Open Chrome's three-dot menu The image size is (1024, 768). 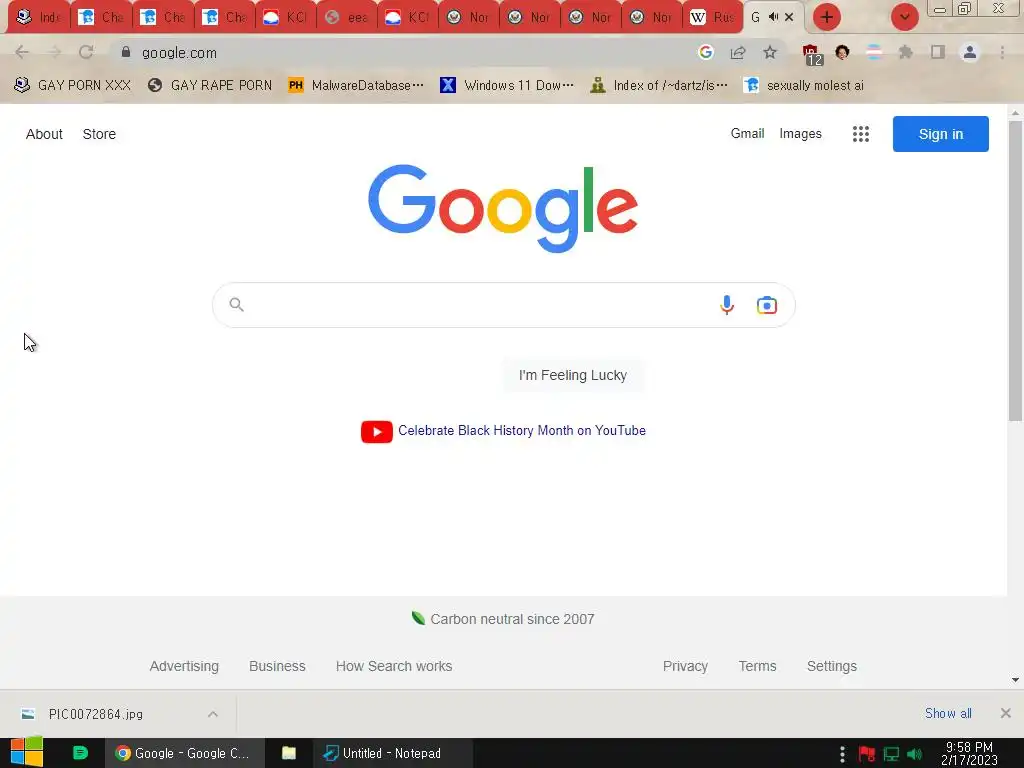(1002, 52)
